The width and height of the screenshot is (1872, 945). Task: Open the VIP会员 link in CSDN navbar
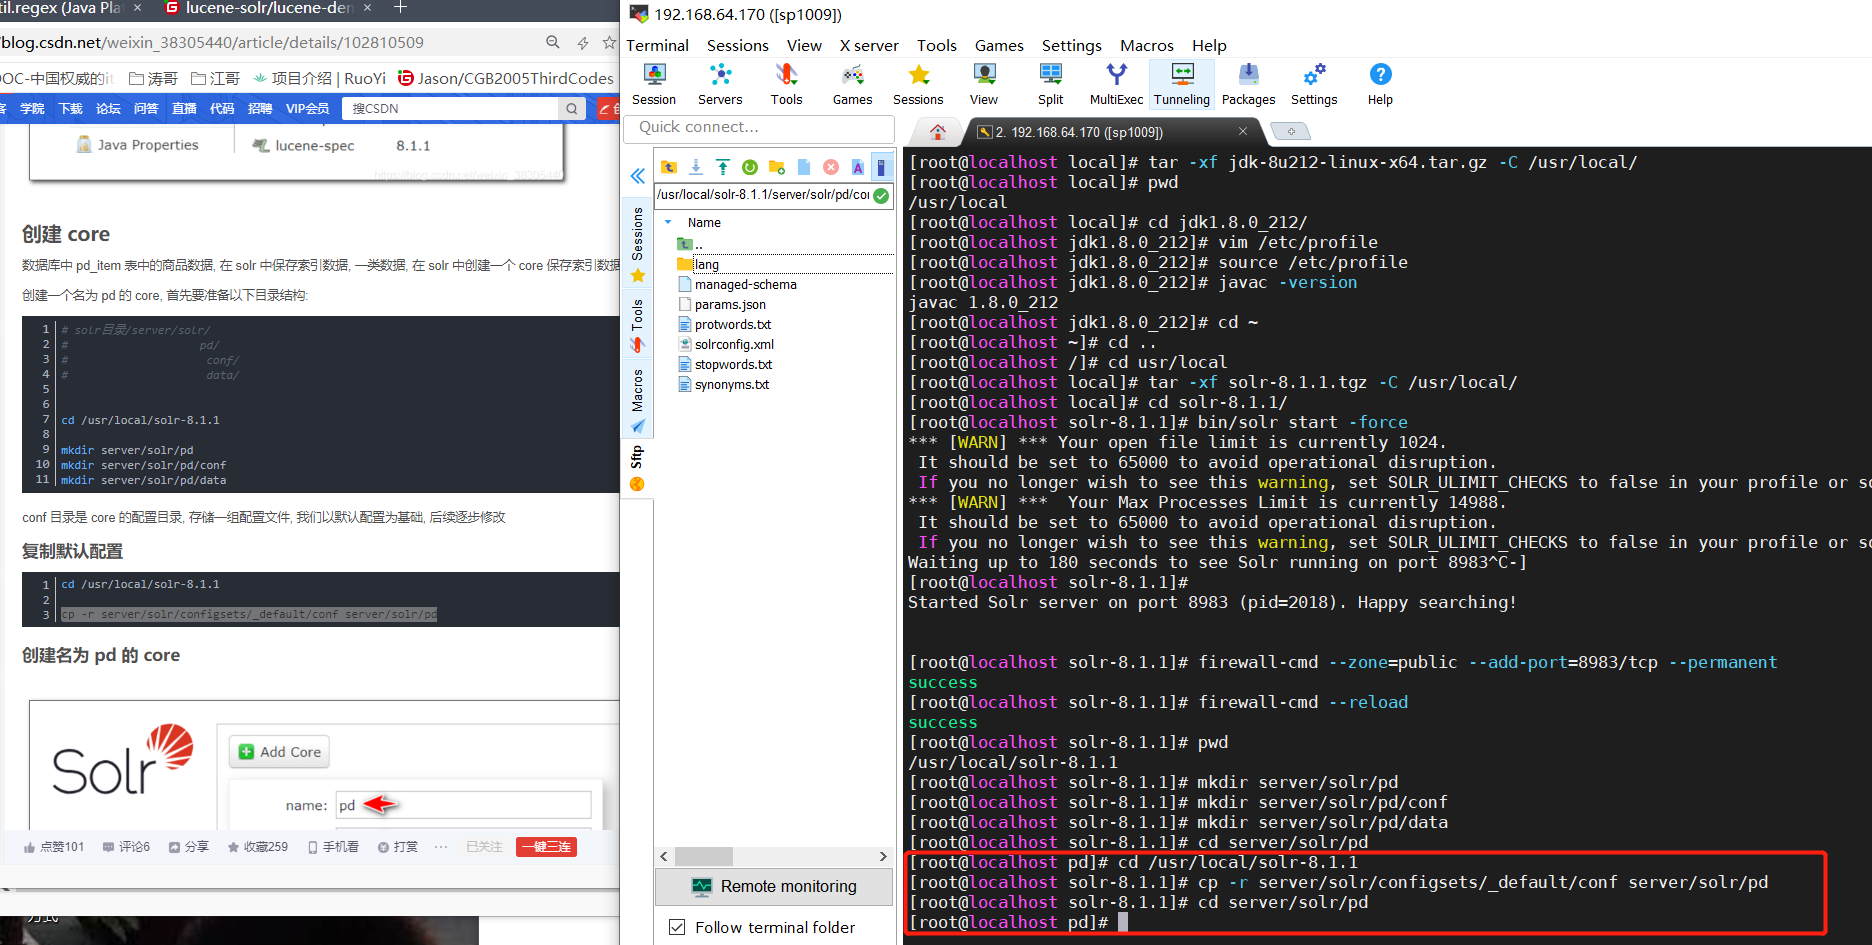[x=307, y=108]
